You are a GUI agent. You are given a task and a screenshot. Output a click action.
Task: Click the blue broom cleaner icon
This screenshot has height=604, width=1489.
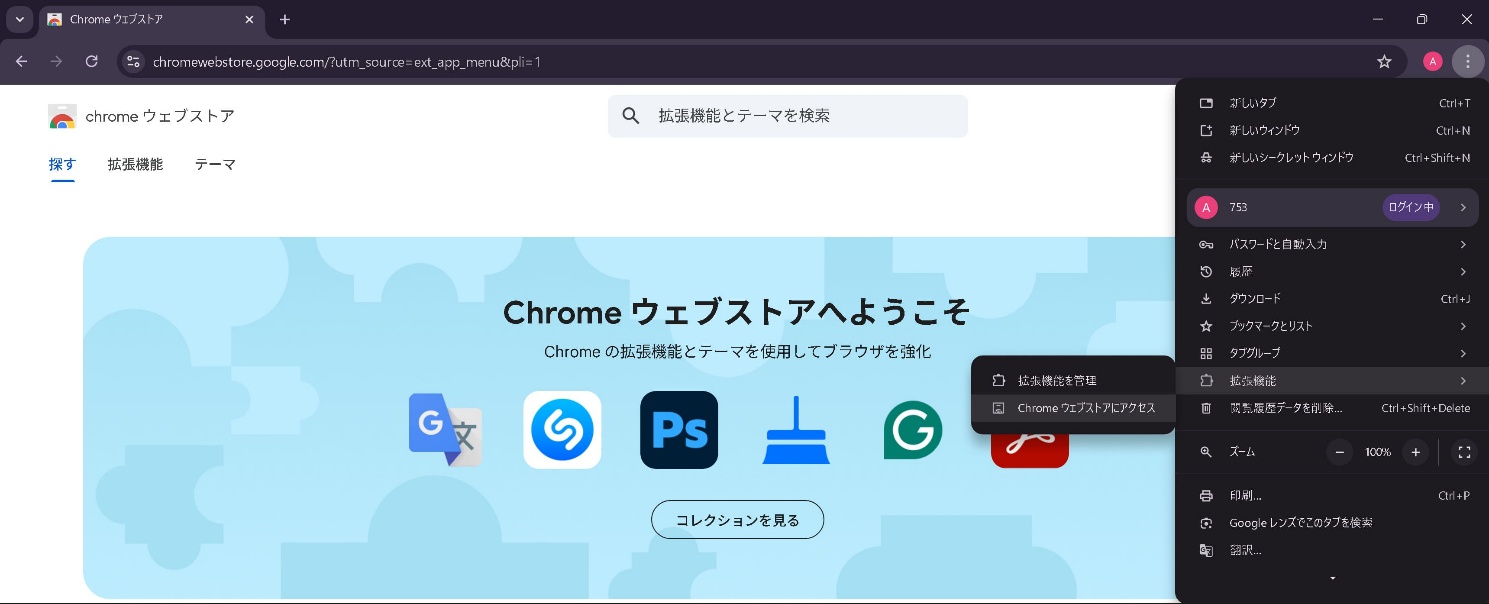tap(796, 430)
